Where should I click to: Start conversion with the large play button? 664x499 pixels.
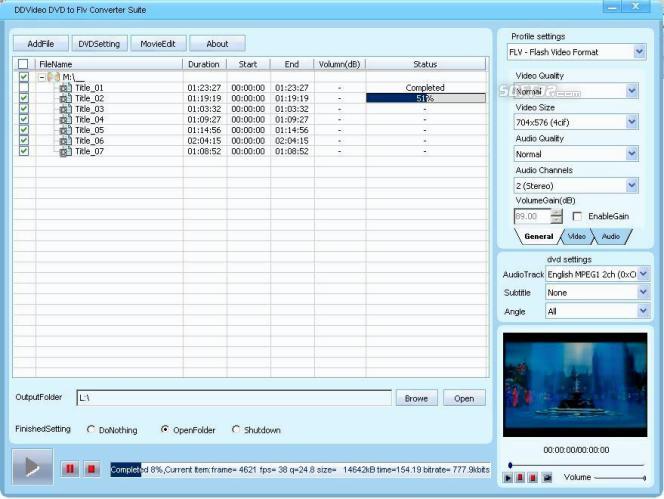coord(33,467)
